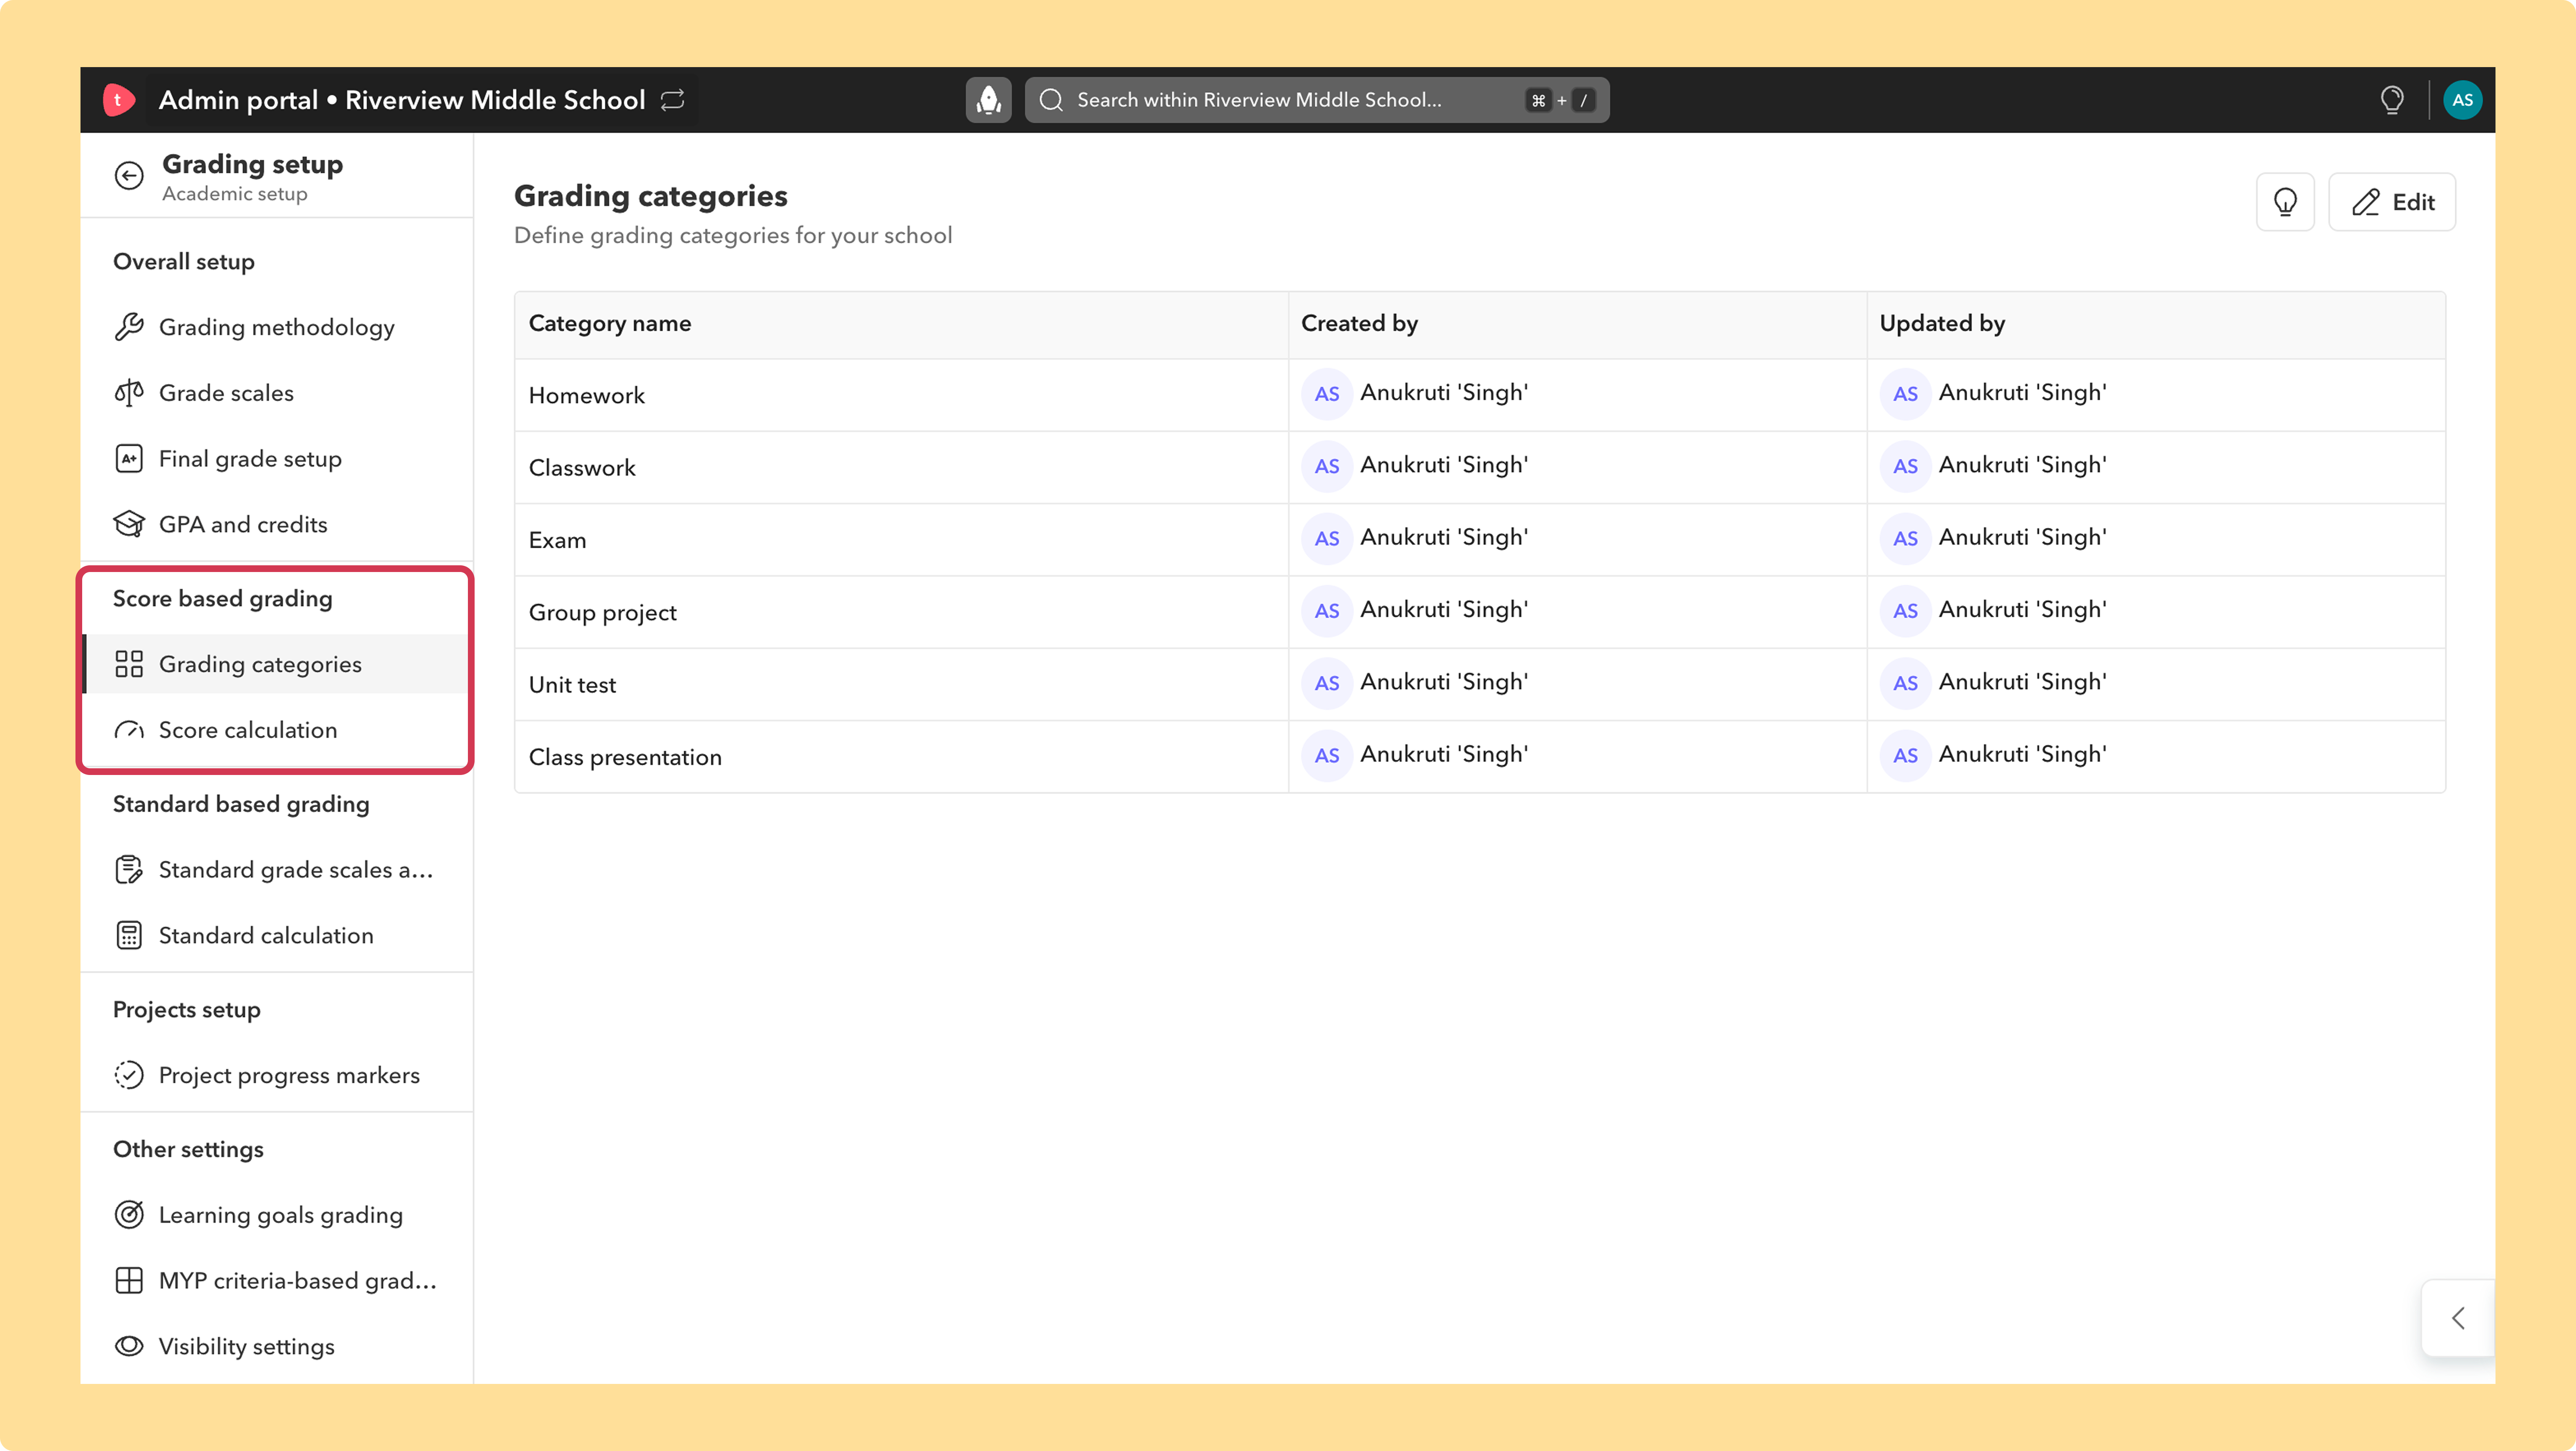
Task: Select the Grading categories sidebar item
Action: pyautogui.click(x=276, y=664)
